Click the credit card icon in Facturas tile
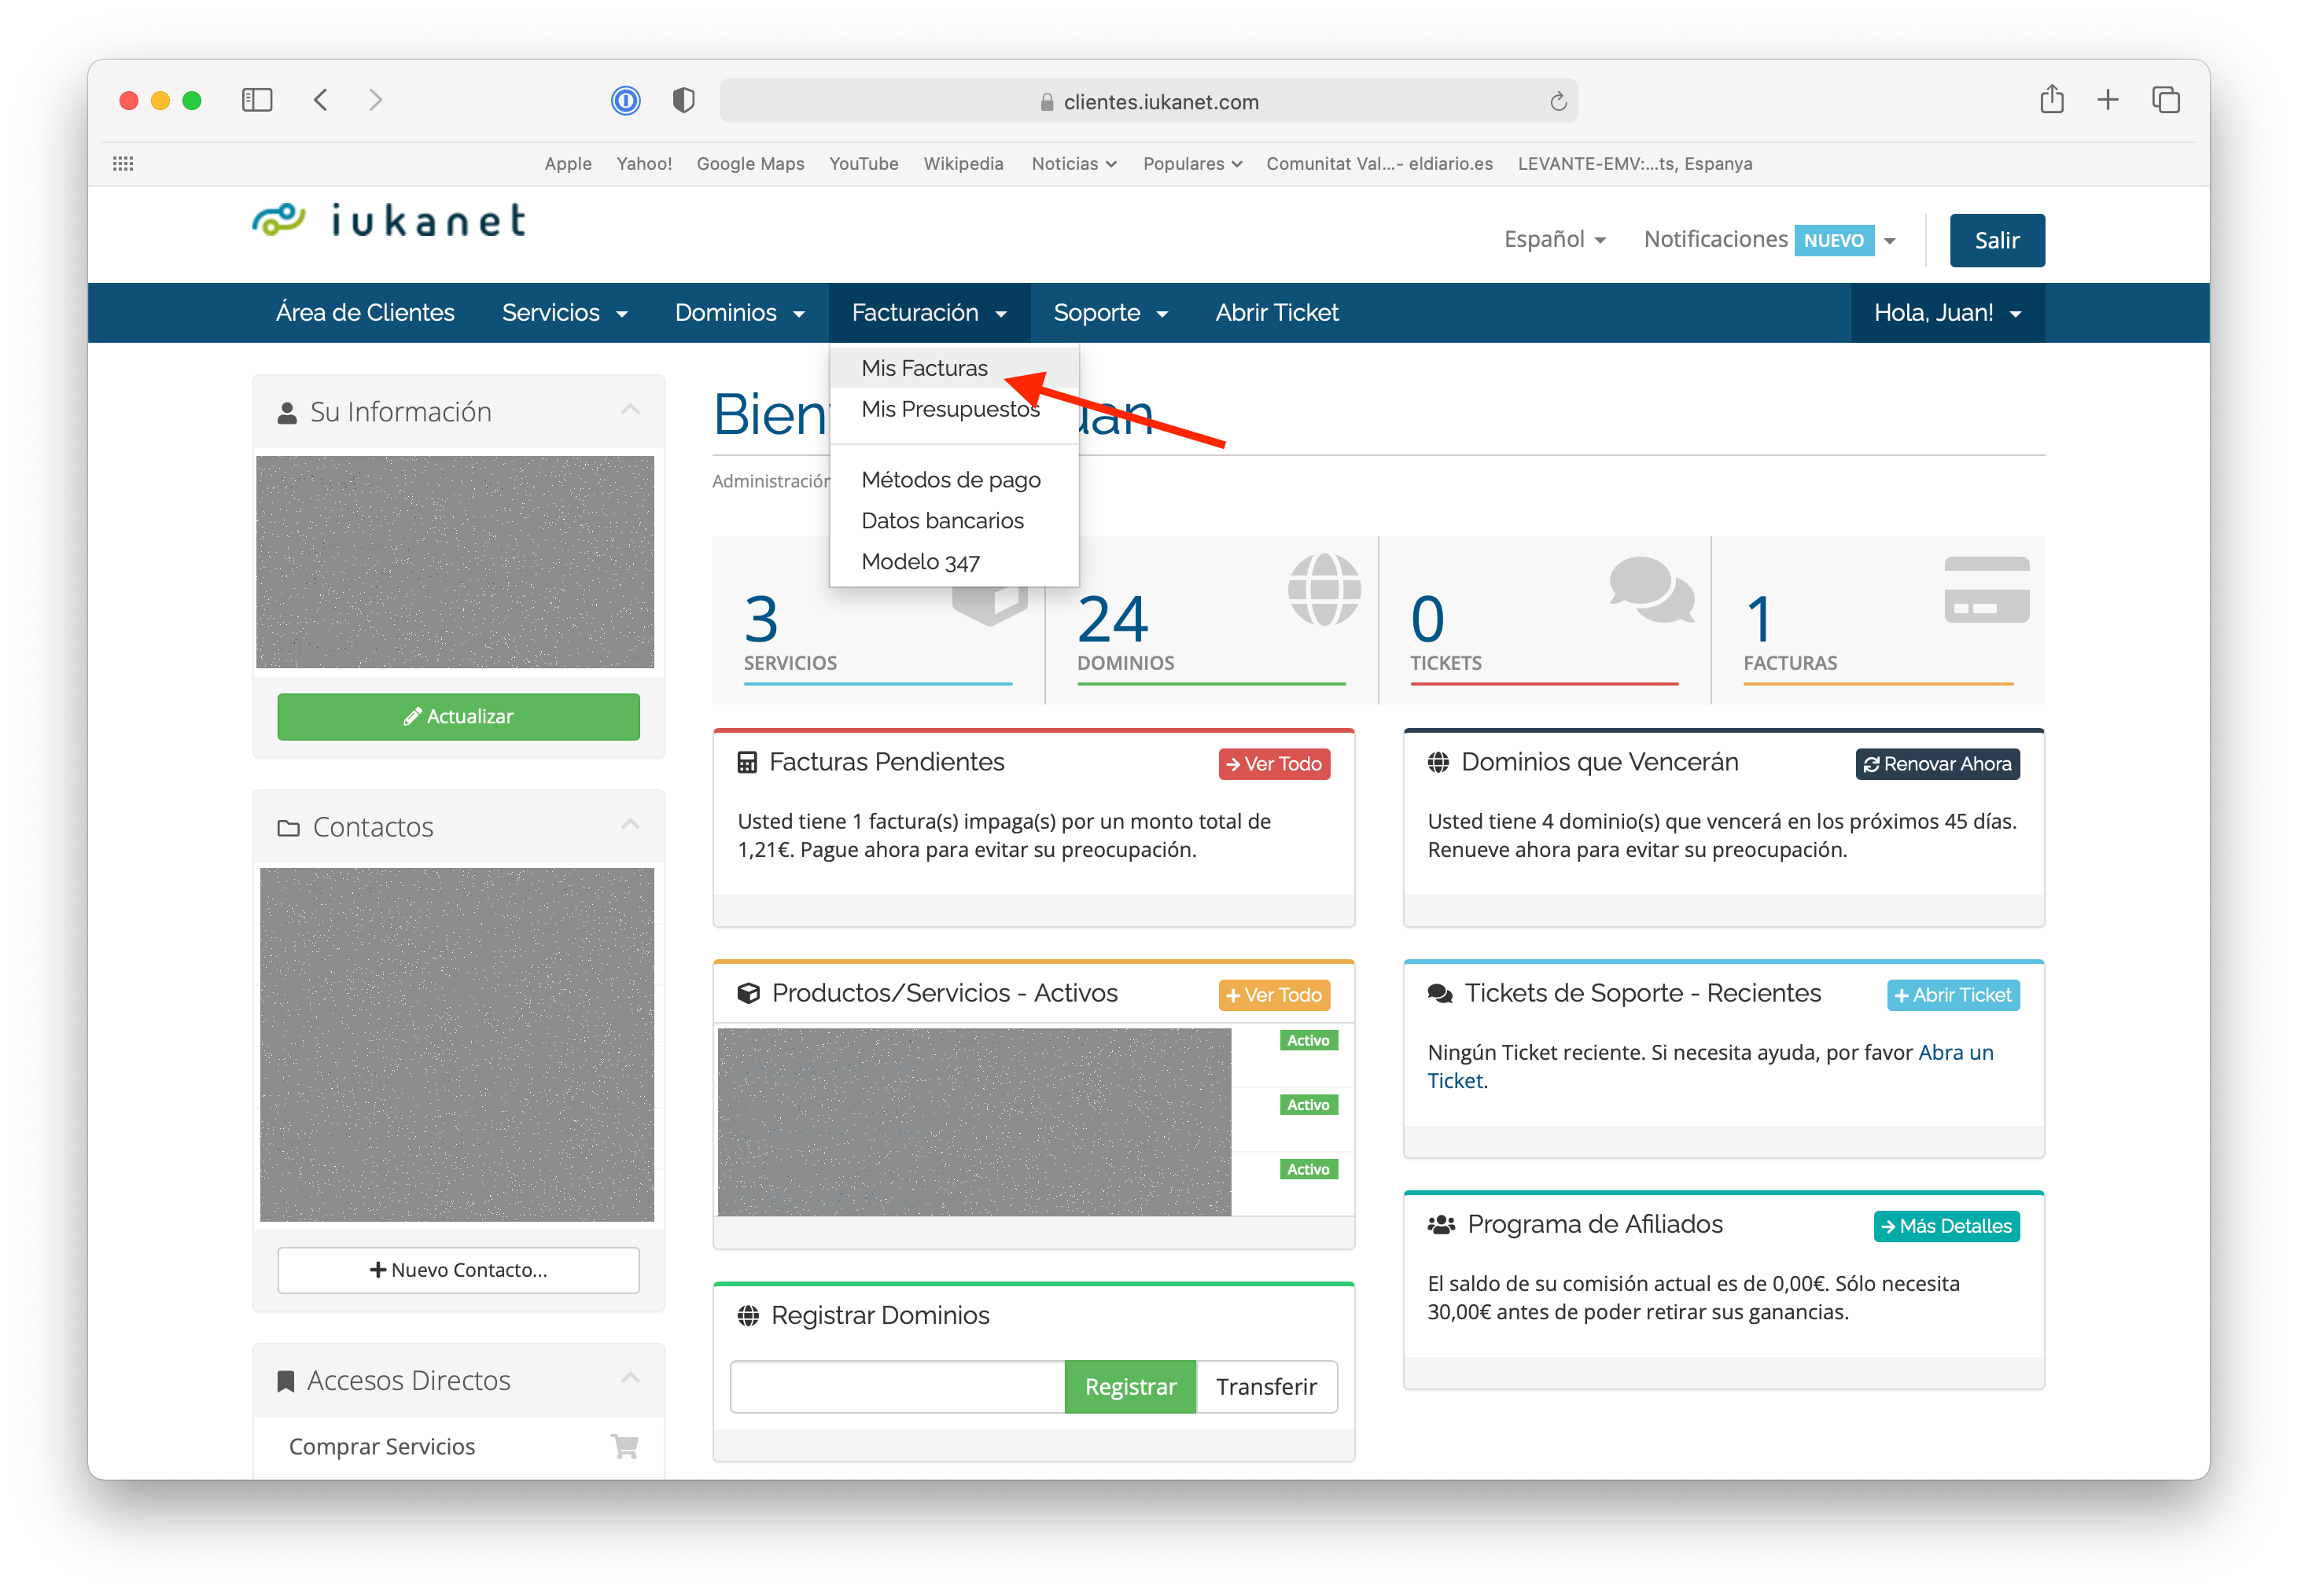 coord(1986,590)
